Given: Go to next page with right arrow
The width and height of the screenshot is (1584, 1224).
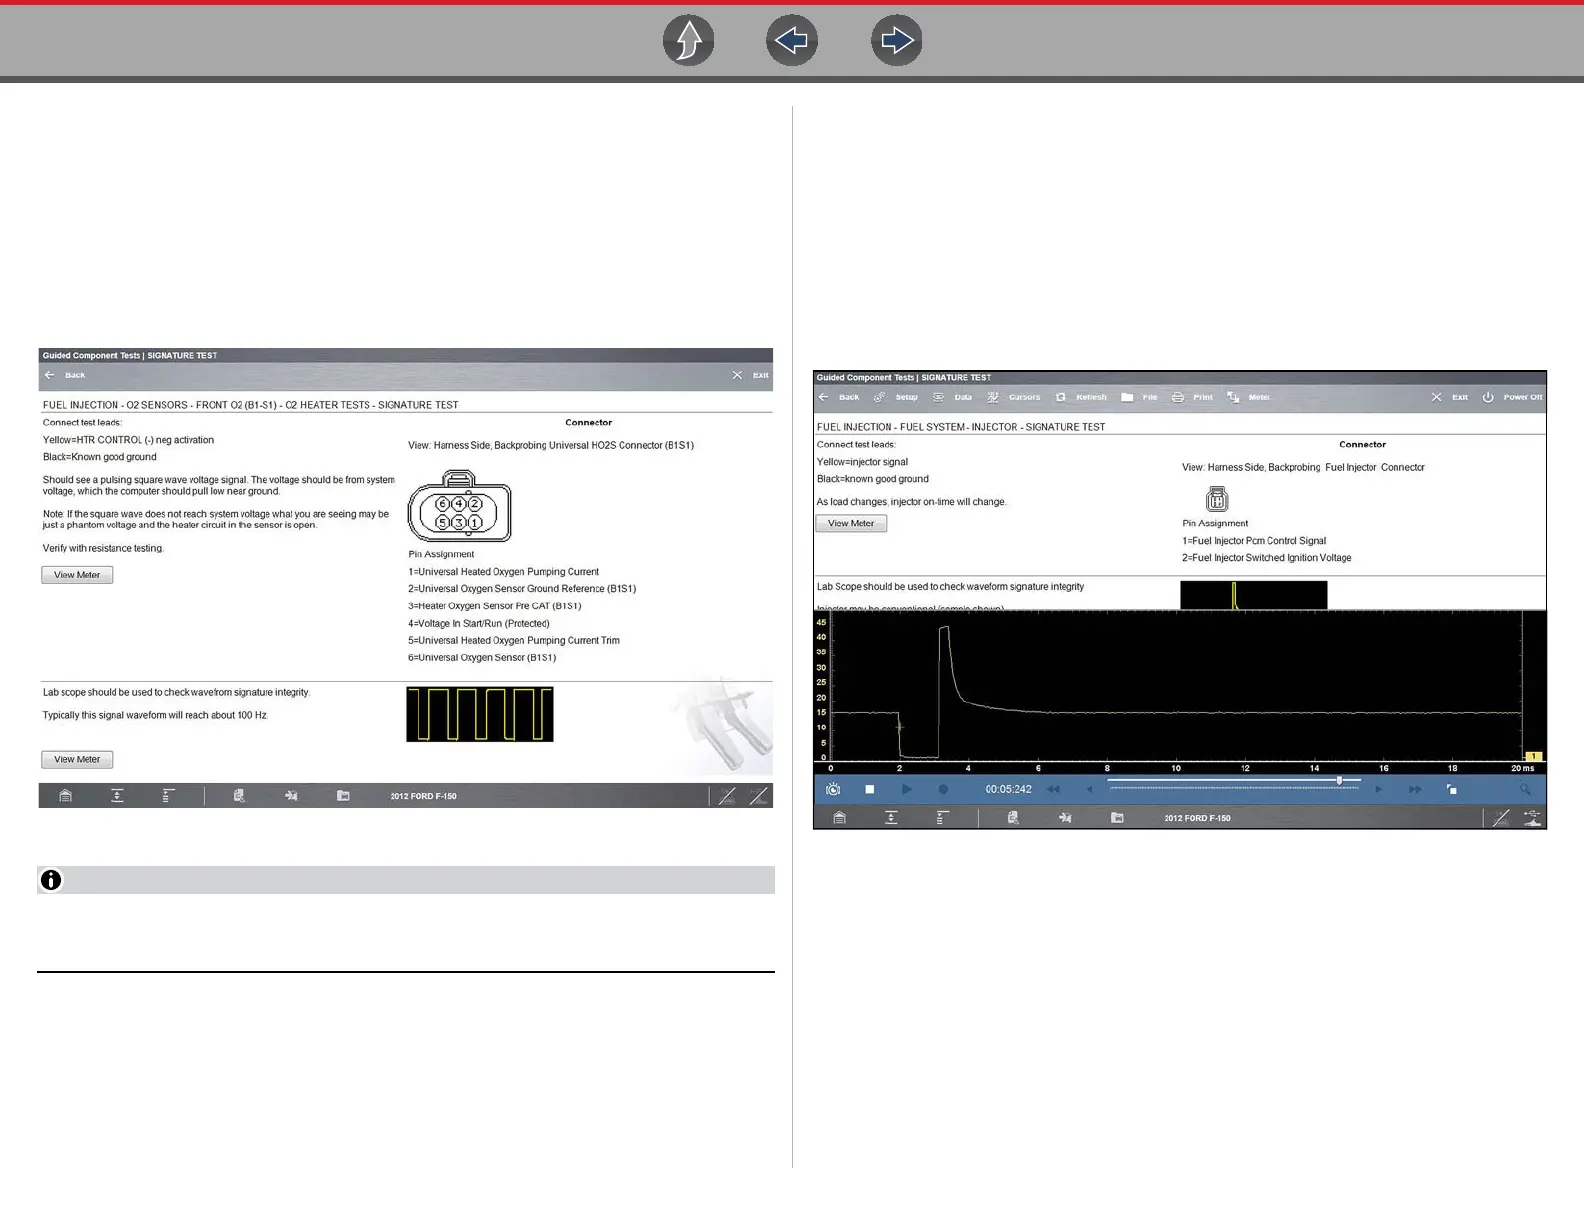Looking at the screenshot, I should click(x=897, y=41).
